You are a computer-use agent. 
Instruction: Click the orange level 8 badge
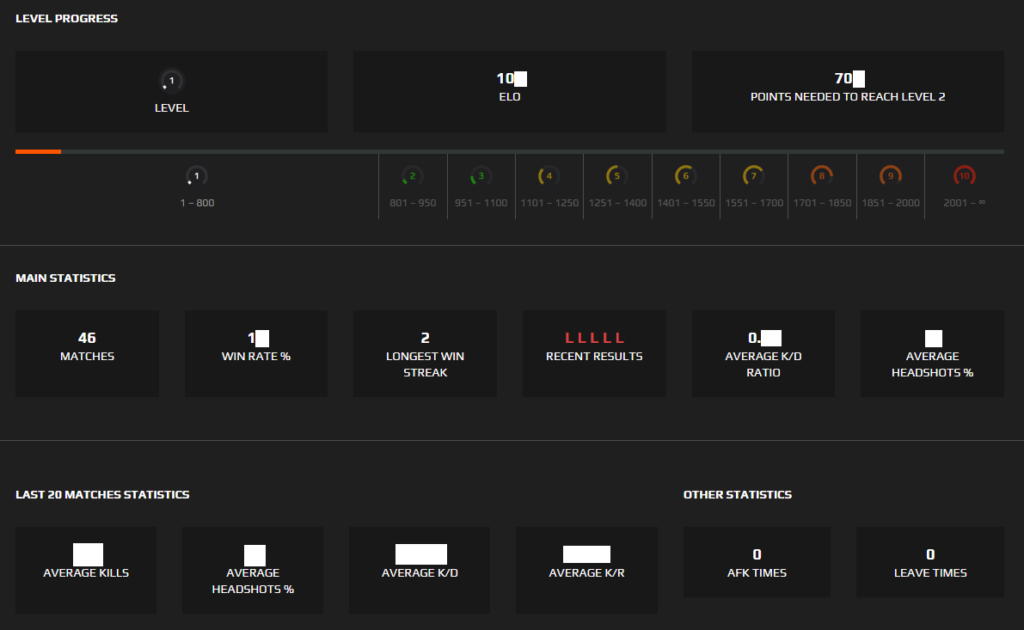(822, 175)
